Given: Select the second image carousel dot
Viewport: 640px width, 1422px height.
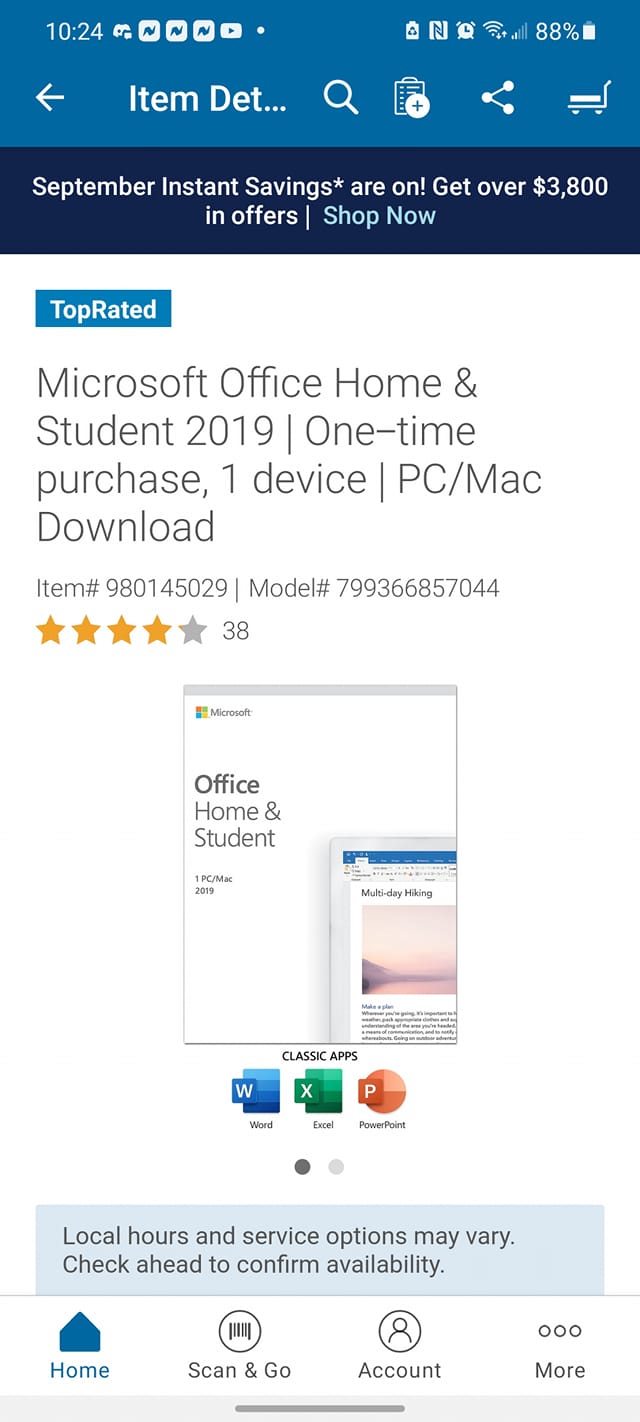Looking at the screenshot, I should (x=337, y=1166).
